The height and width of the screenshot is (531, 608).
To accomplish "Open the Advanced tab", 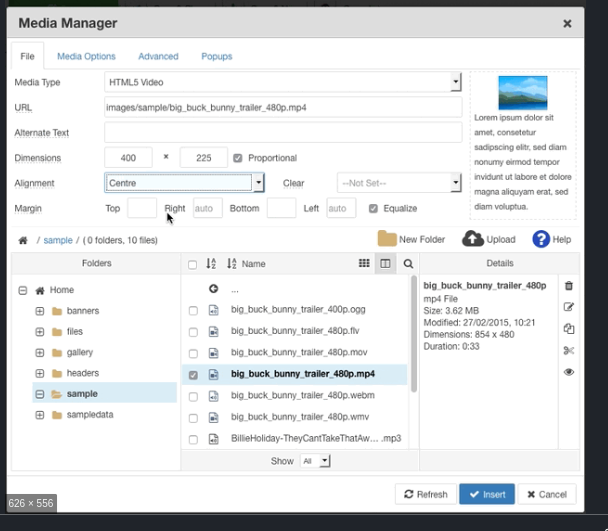I will 158,57.
